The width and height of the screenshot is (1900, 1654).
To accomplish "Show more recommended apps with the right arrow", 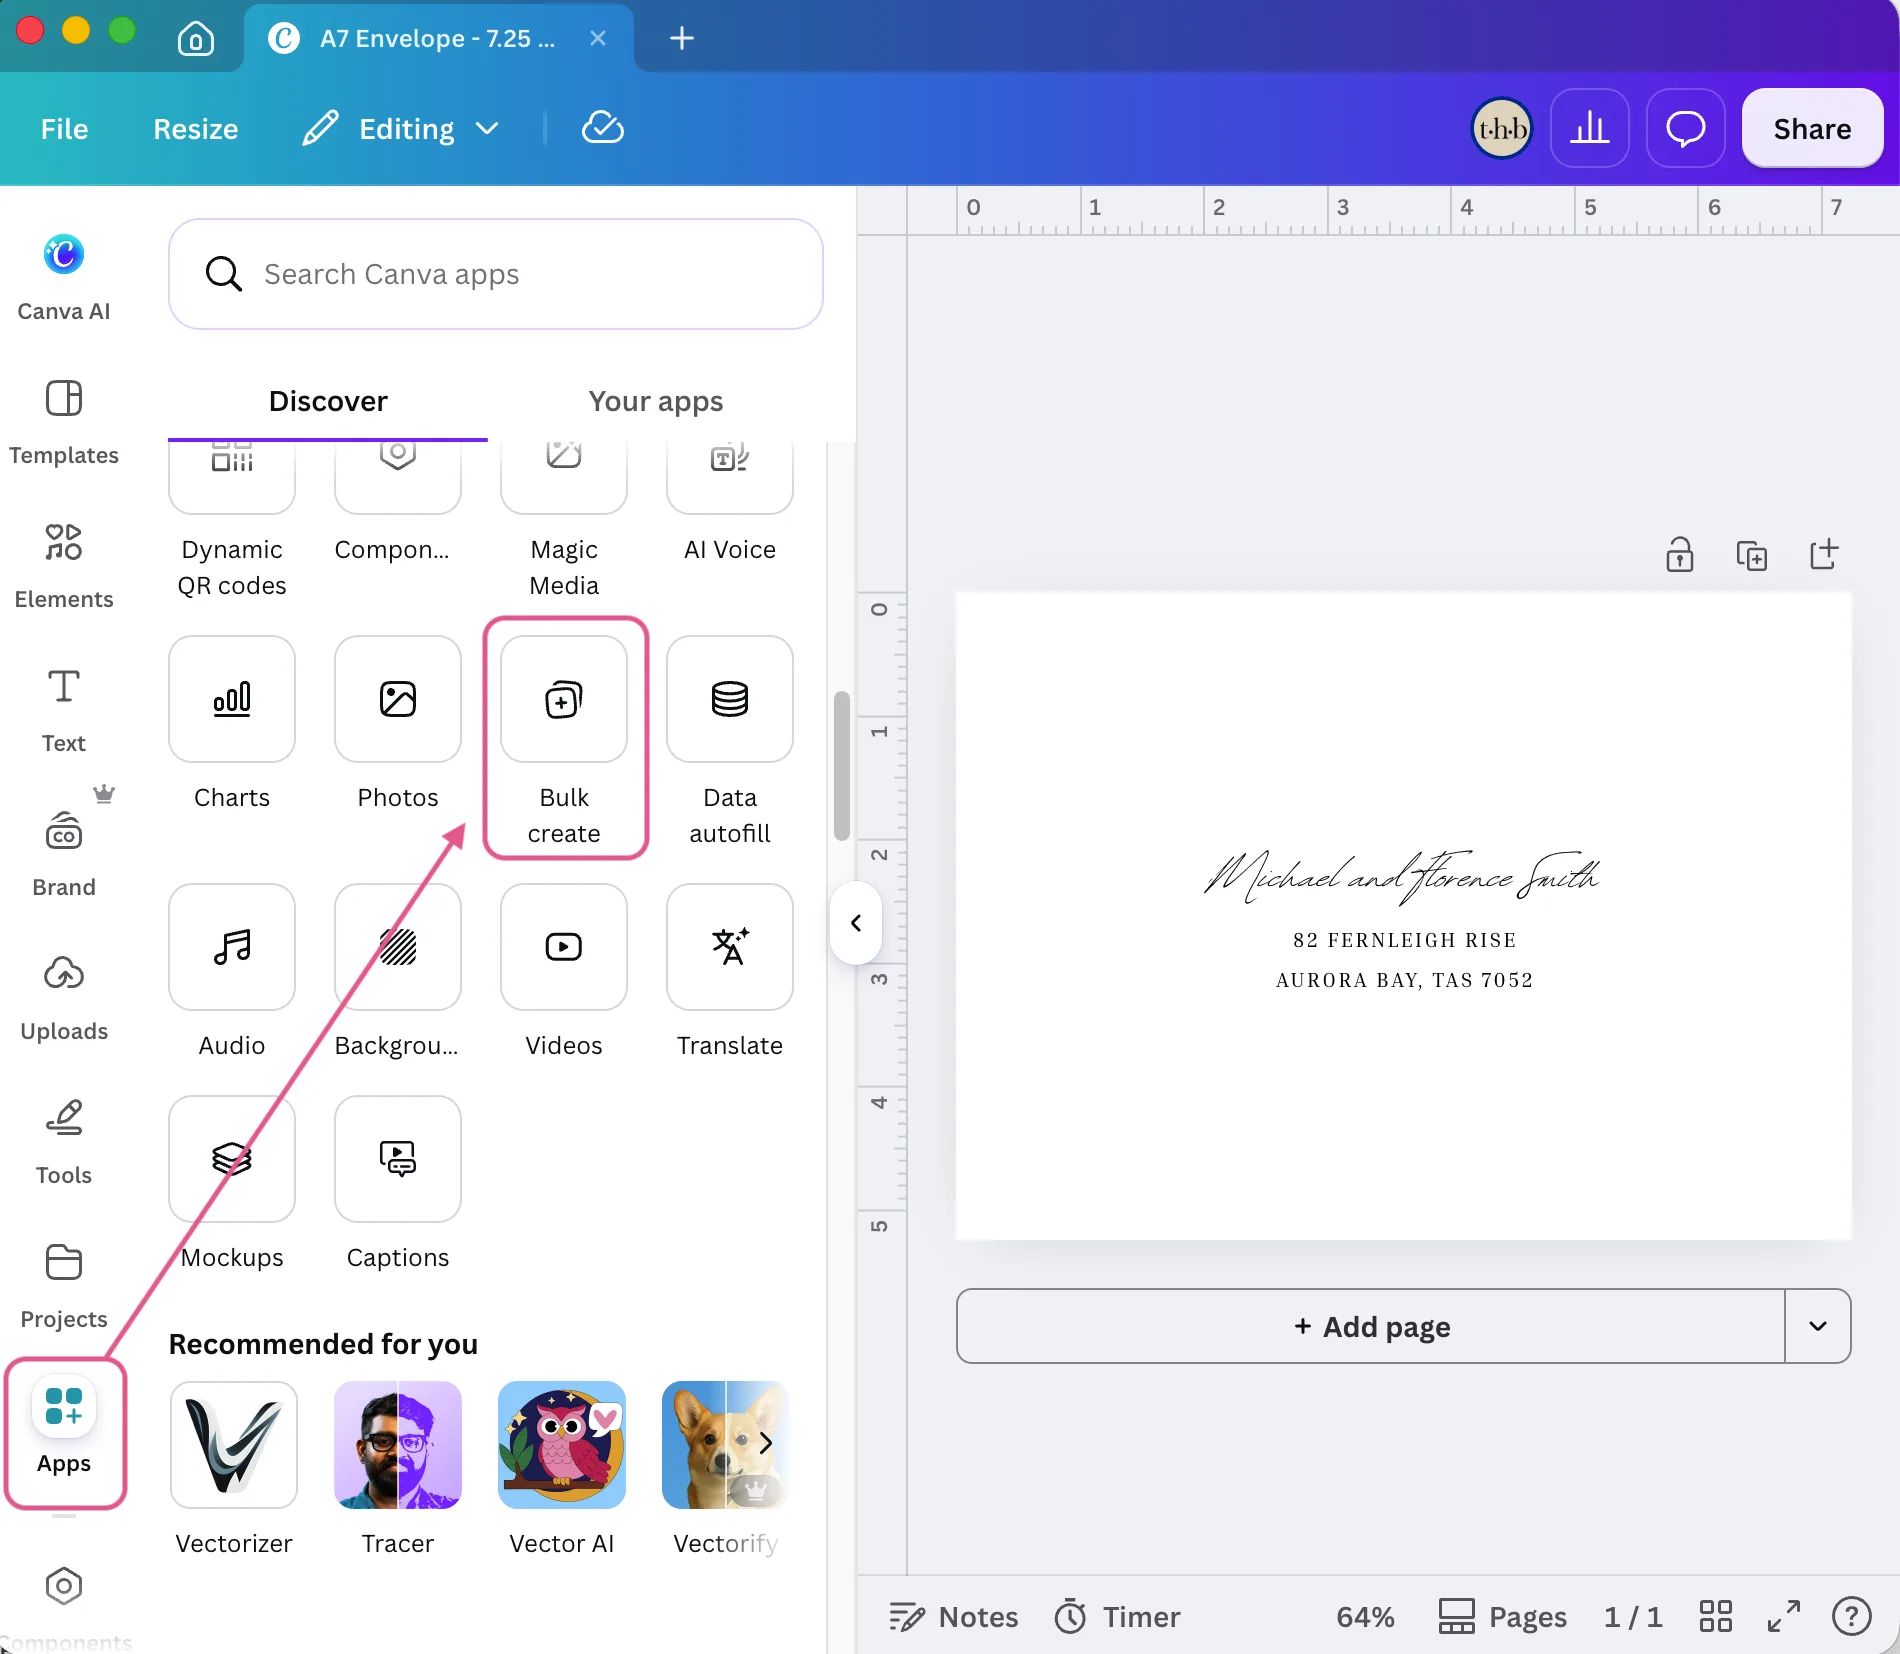I will point(765,1444).
